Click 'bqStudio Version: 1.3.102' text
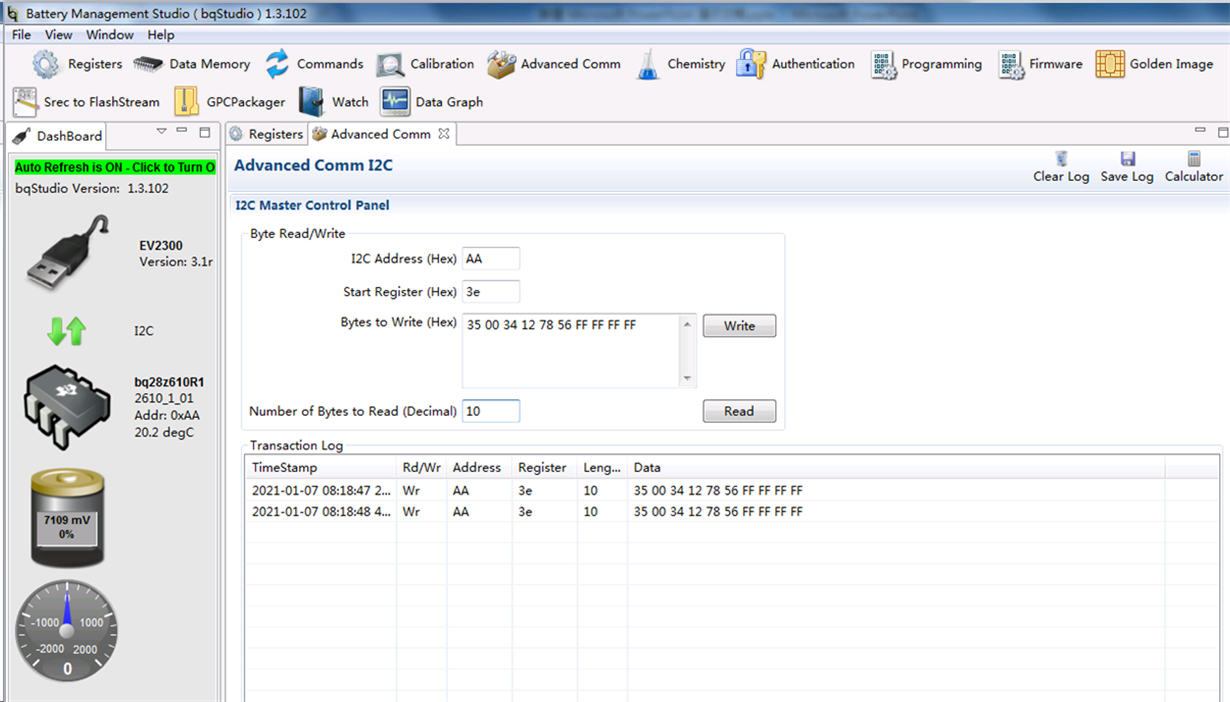The image size is (1230, 702). coord(92,188)
